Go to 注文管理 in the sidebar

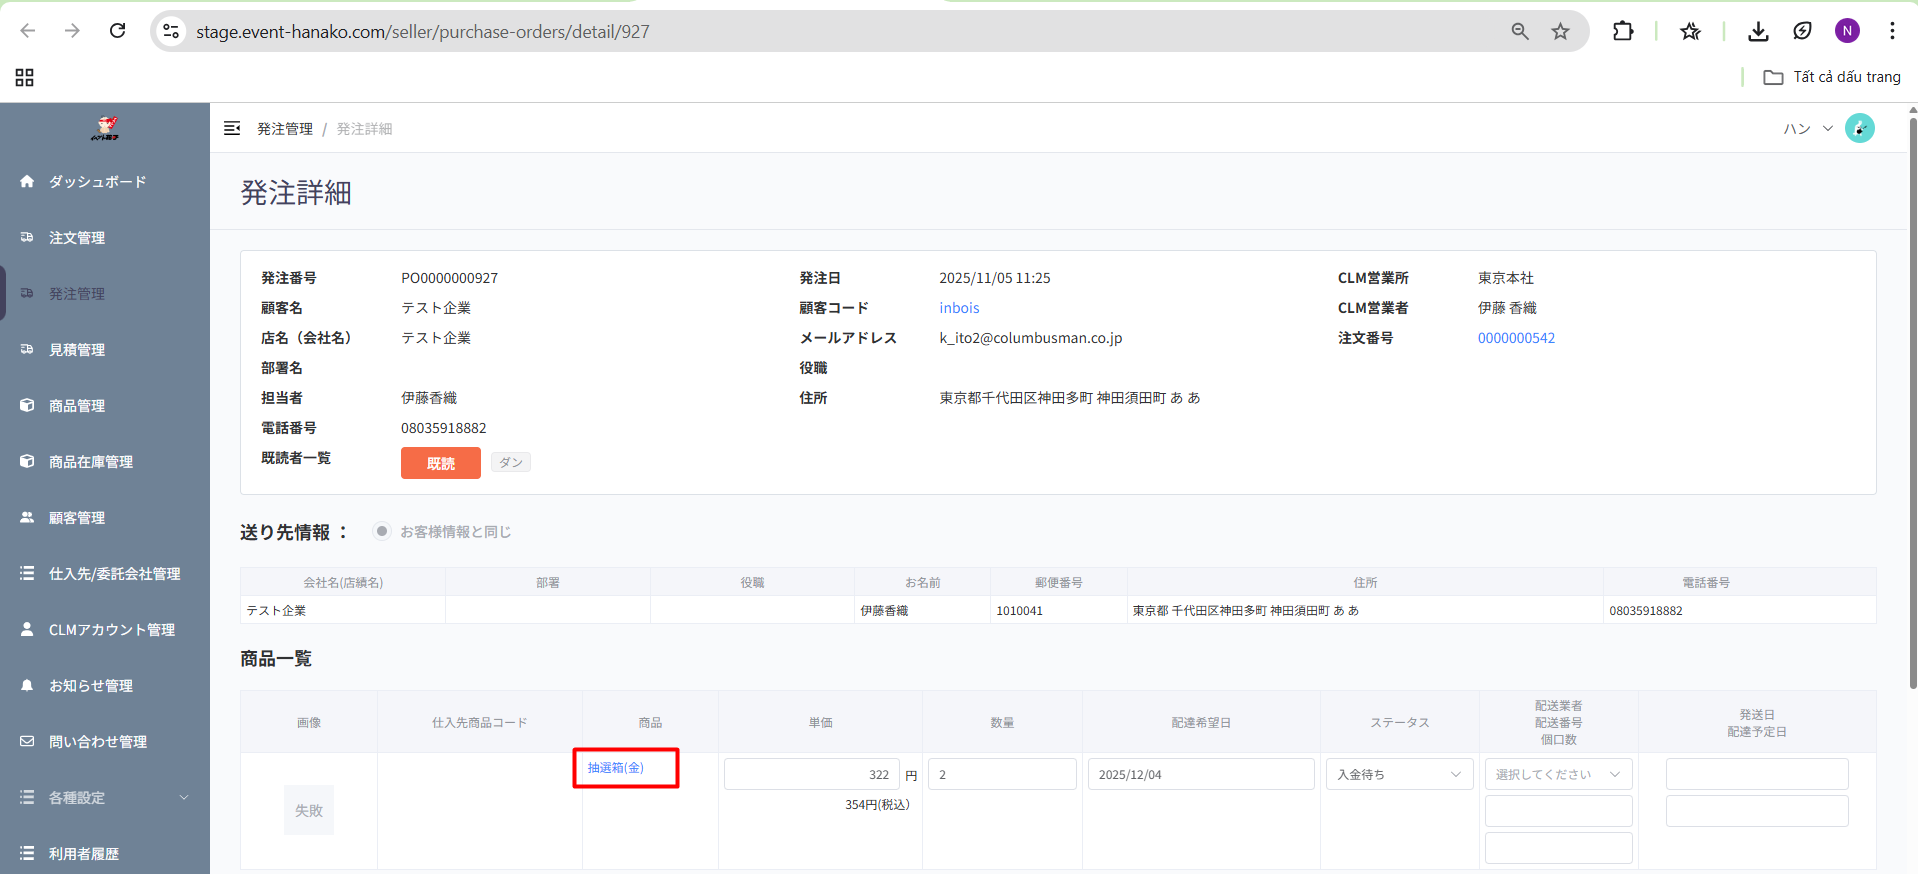pos(77,237)
